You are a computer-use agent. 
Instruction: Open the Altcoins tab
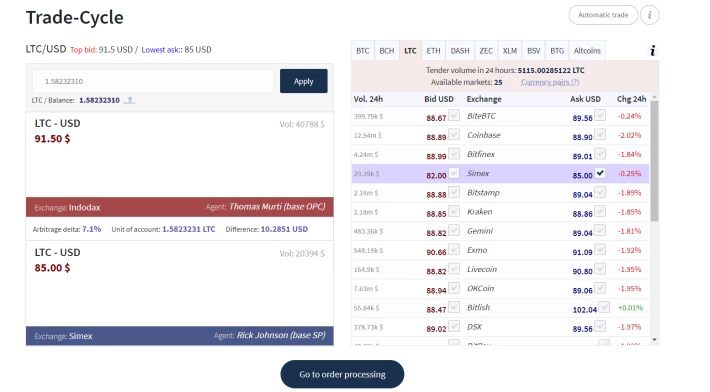pos(587,51)
